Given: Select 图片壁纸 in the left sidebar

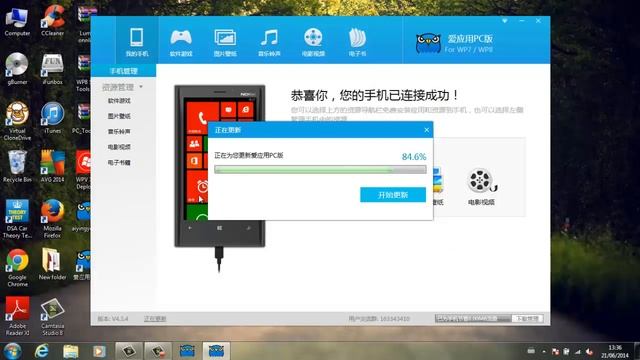Looking at the screenshot, I should click(x=119, y=116).
